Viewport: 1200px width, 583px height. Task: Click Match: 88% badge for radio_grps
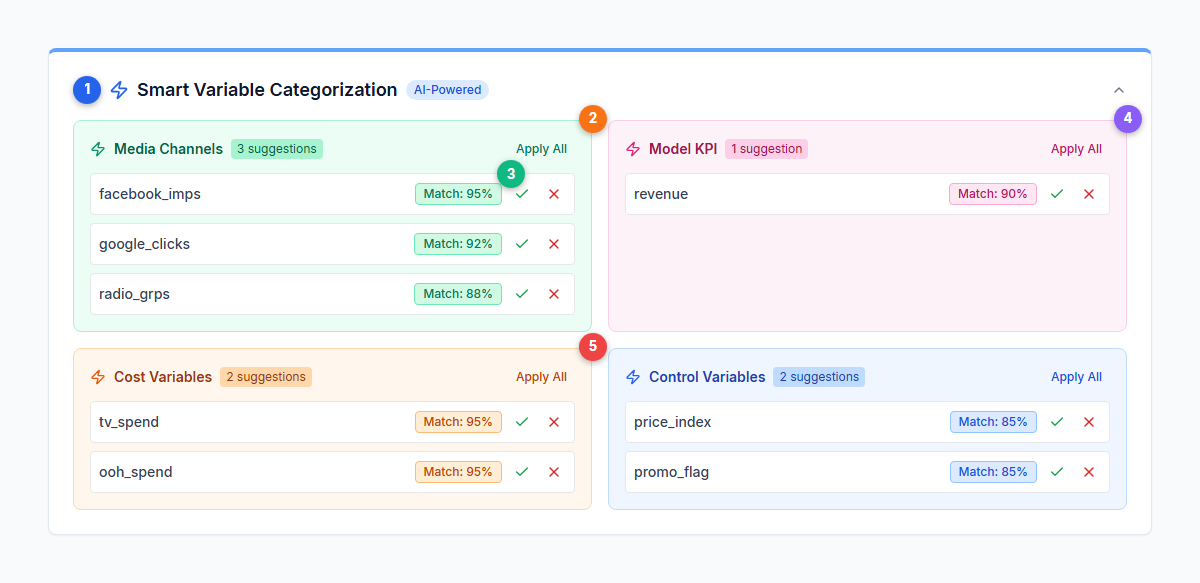458,294
